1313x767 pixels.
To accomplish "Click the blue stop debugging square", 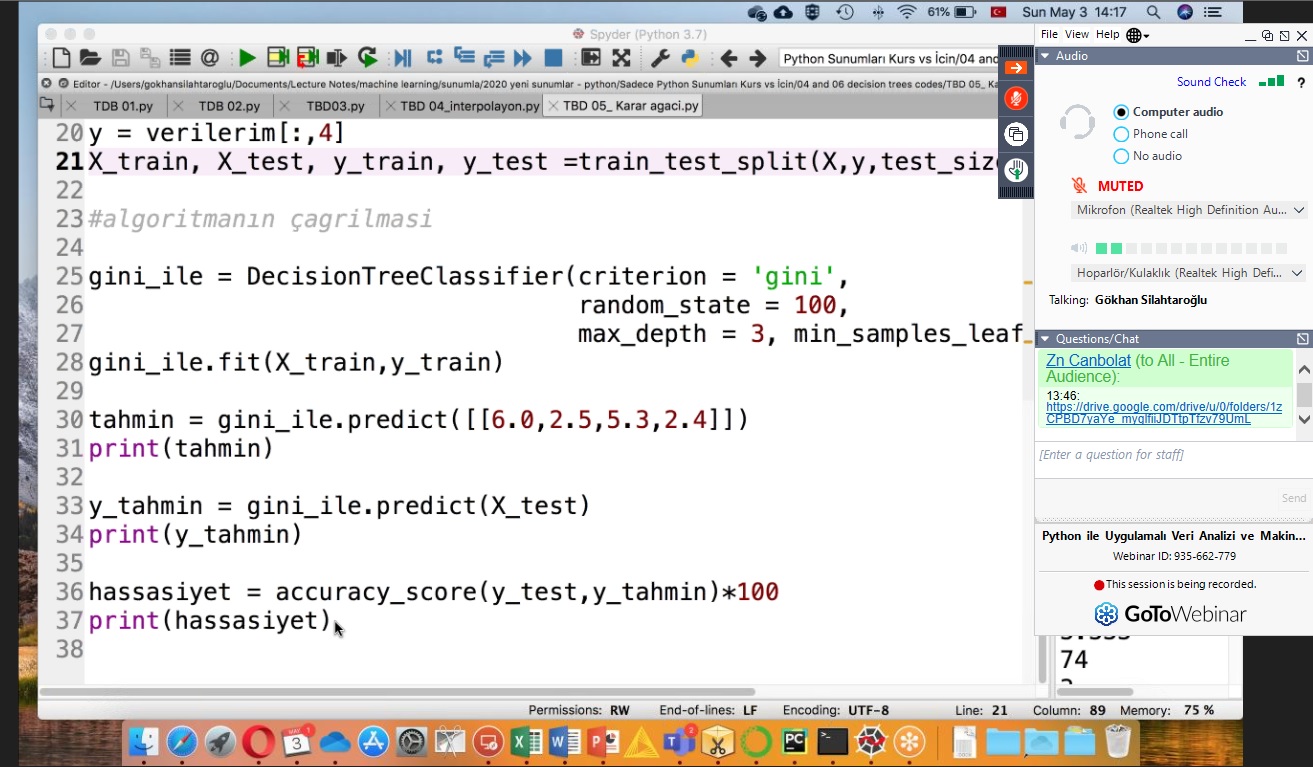I will 552,58.
